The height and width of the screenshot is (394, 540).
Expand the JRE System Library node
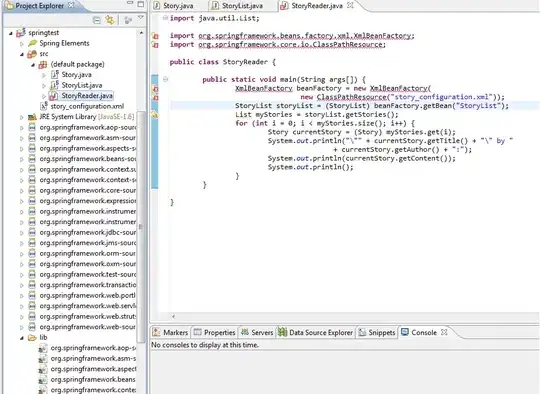click(22, 117)
